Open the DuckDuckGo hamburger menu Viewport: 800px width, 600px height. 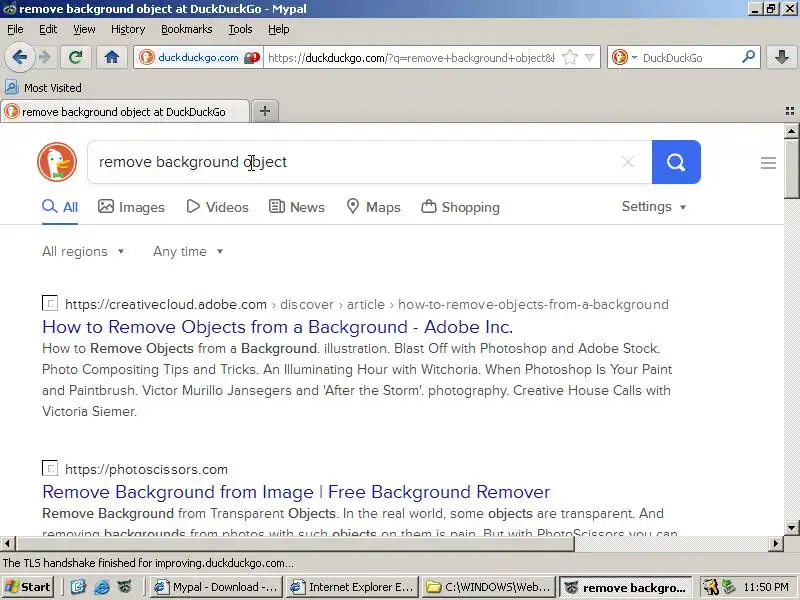click(x=768, y=163)
